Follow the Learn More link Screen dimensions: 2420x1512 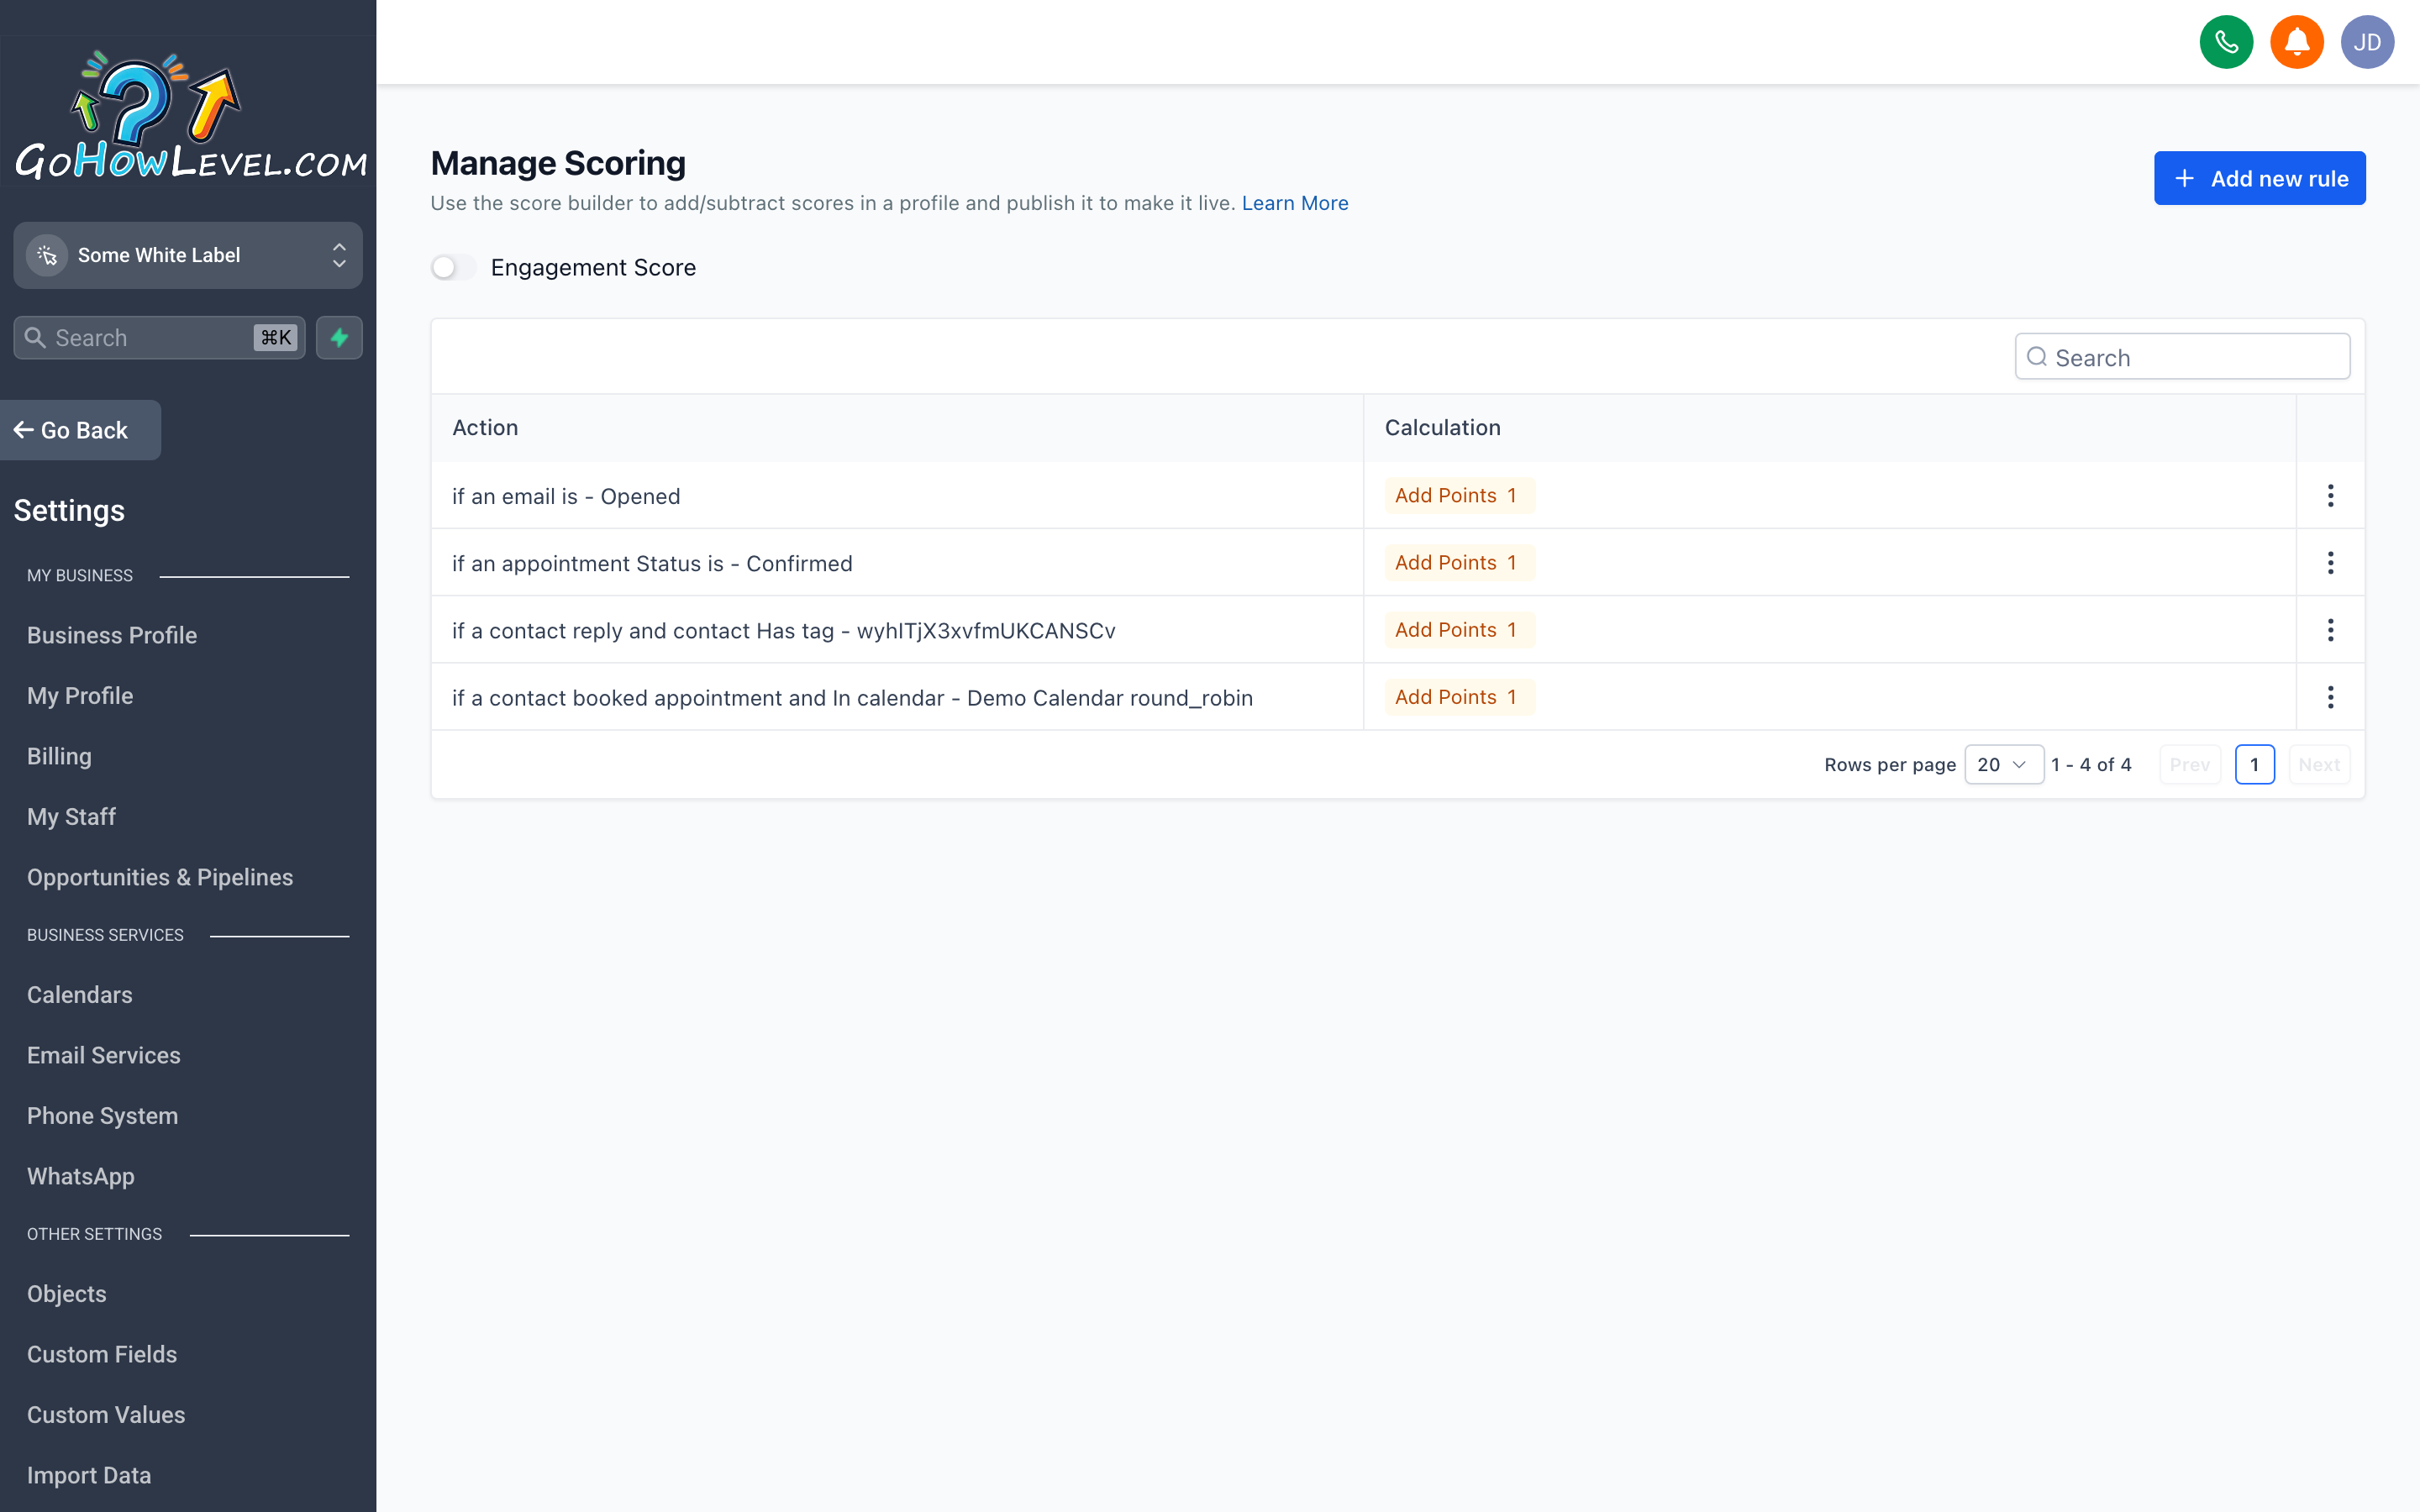click(1294, 203)
